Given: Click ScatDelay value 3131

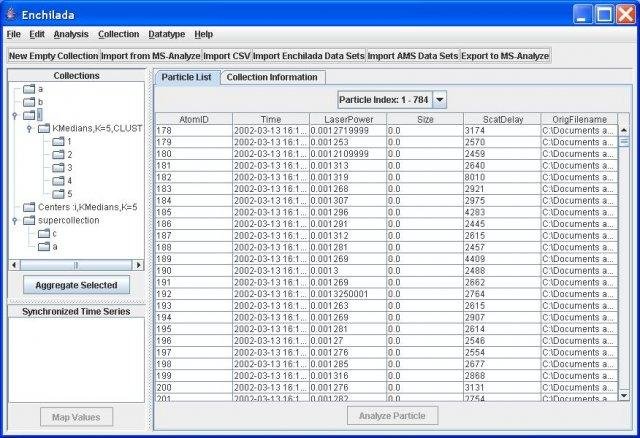Looking at the screenshot, I should (502, 387).
